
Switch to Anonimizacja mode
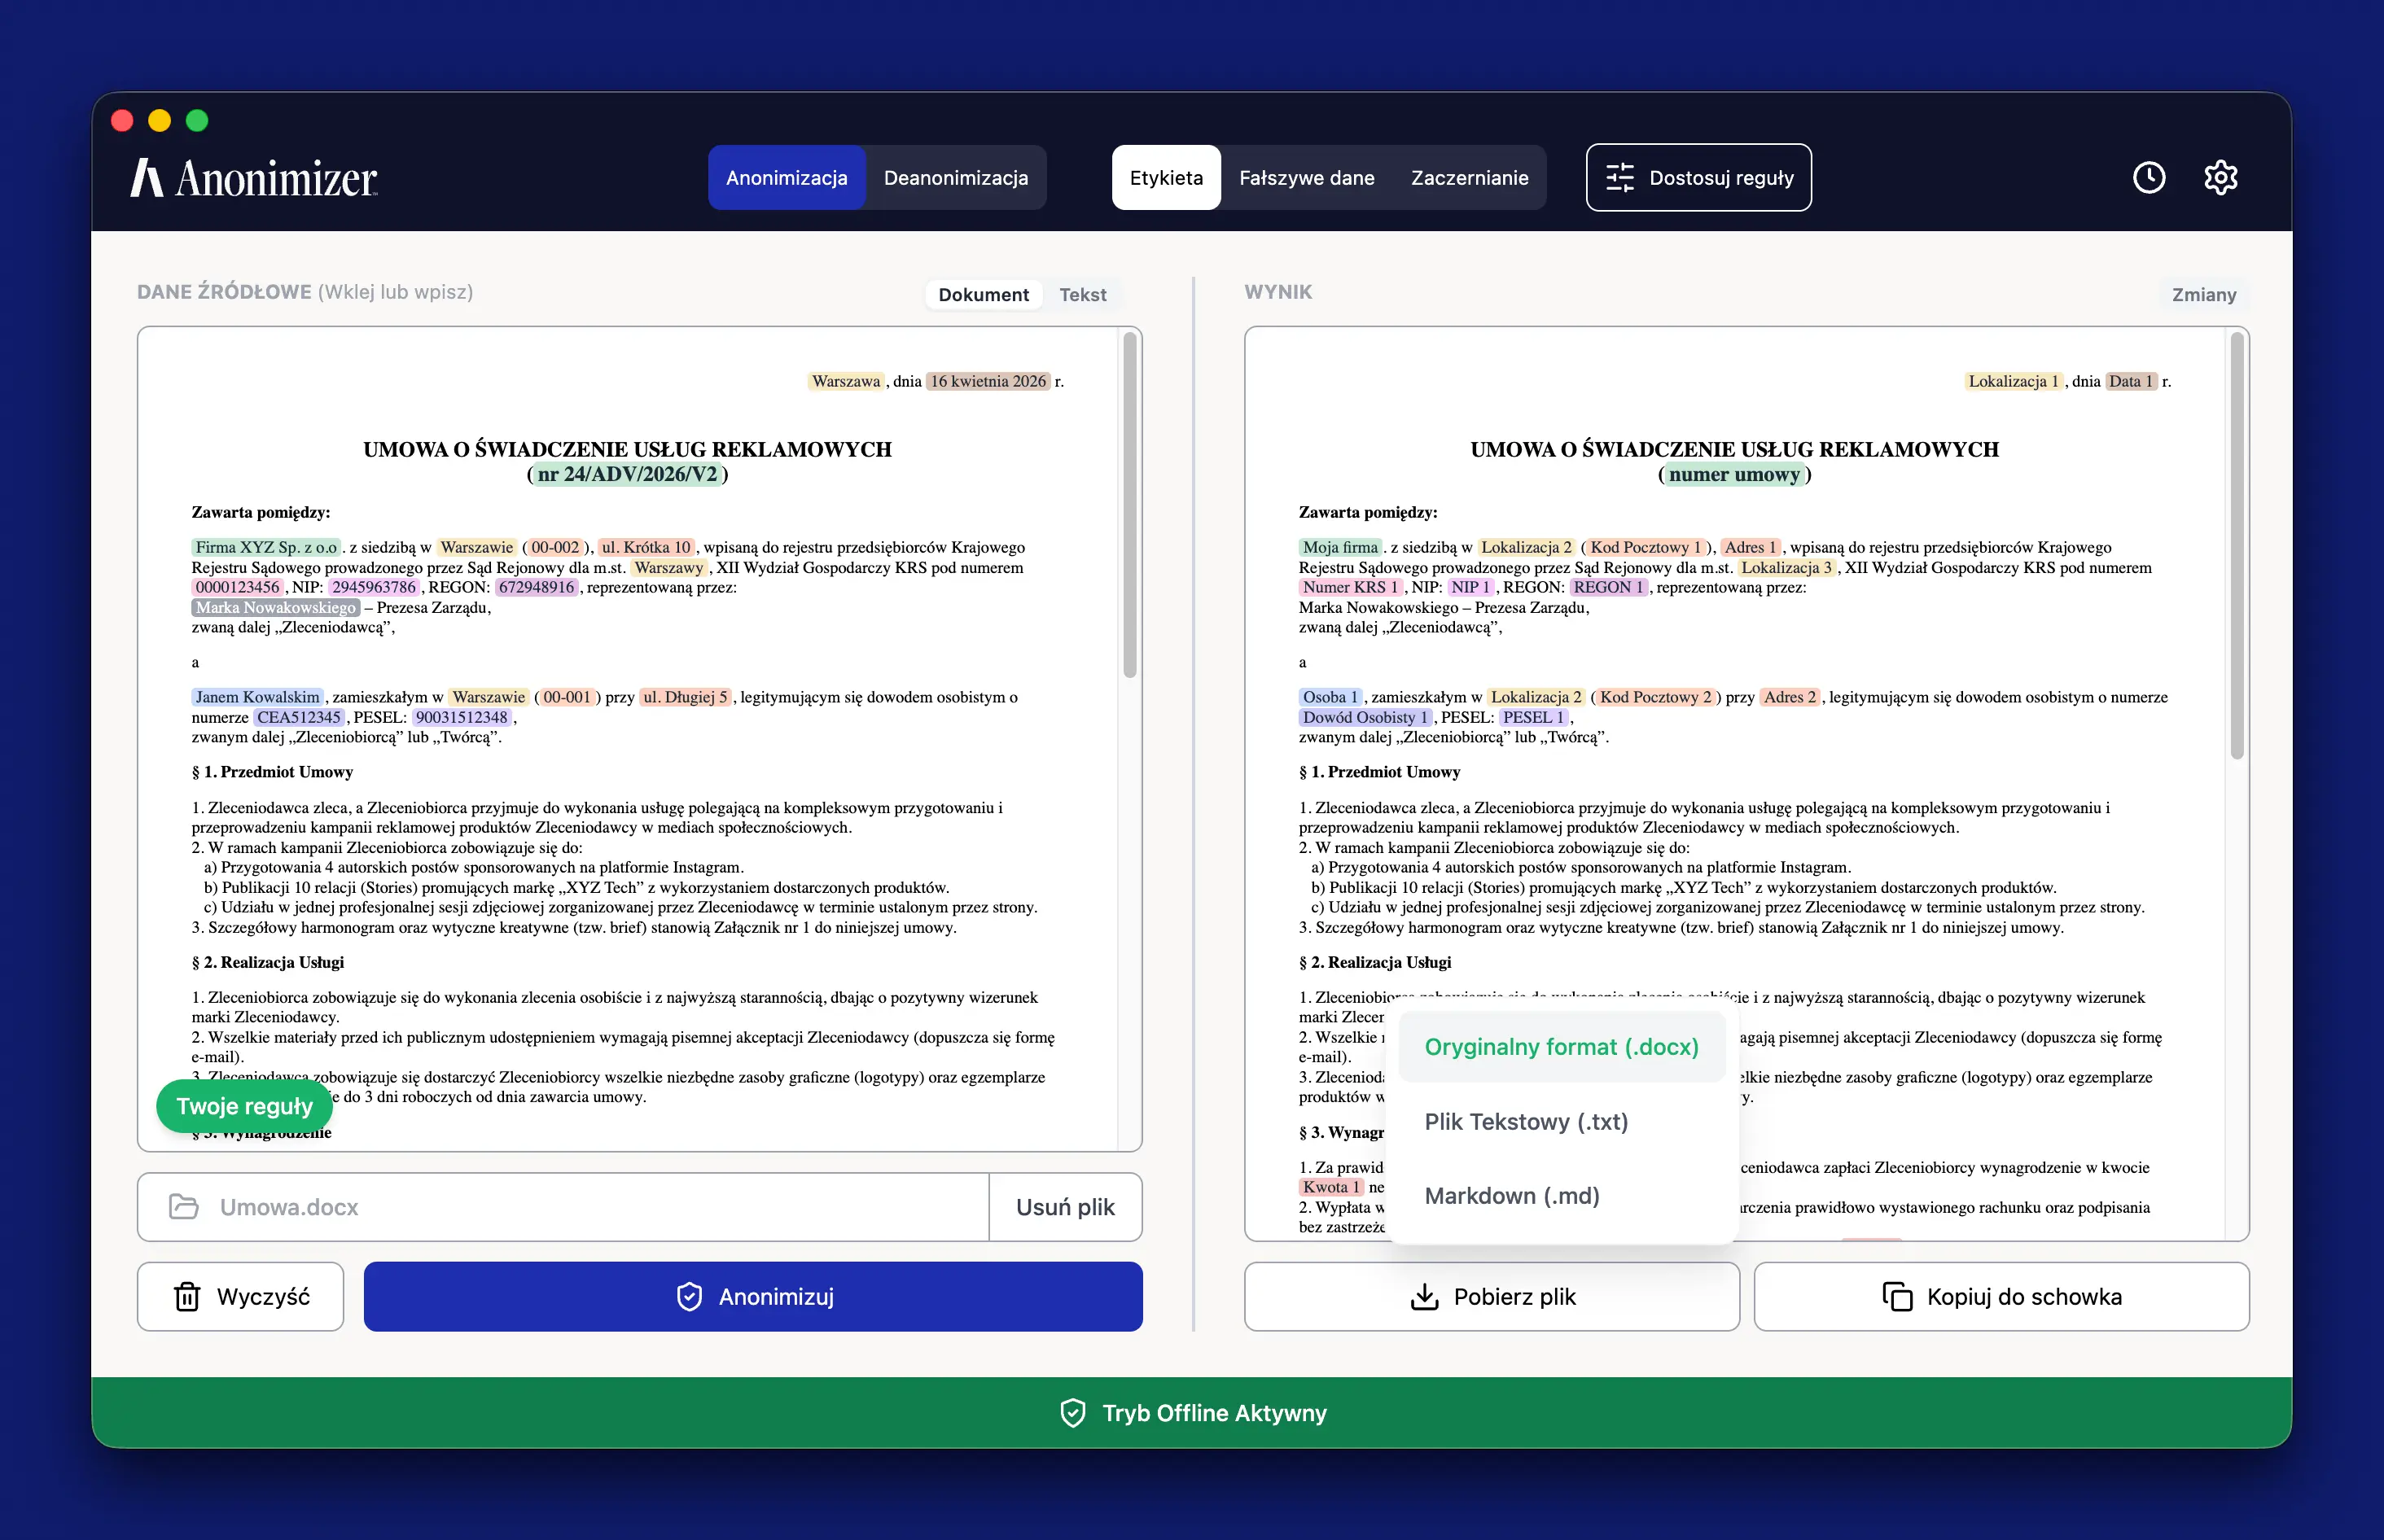point(786,178)
